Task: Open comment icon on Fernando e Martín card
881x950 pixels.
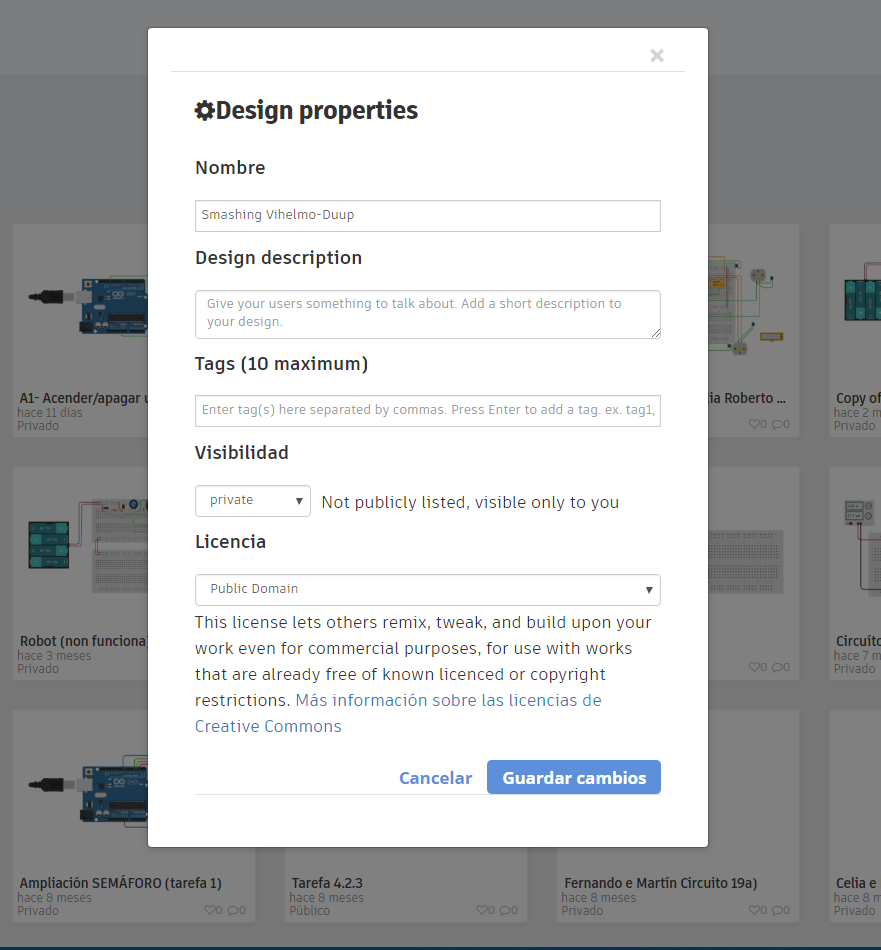Action: coord(779,911)
